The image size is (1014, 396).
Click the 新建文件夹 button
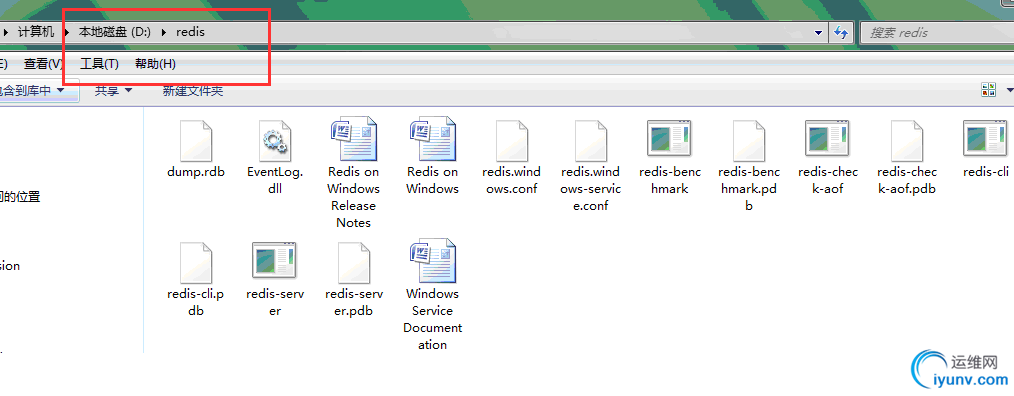pos(193,91)
